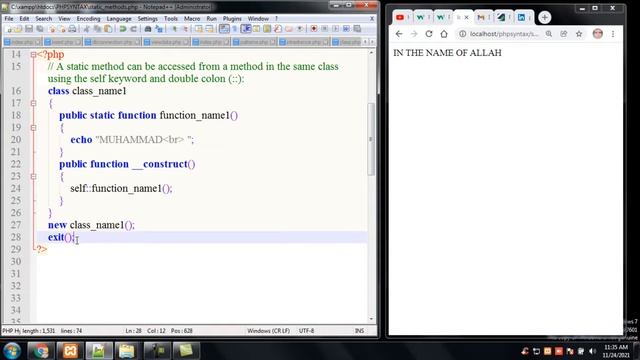640x360 pixels.
Task: Open the Plugins menu
Action: [x=232, y=19]
